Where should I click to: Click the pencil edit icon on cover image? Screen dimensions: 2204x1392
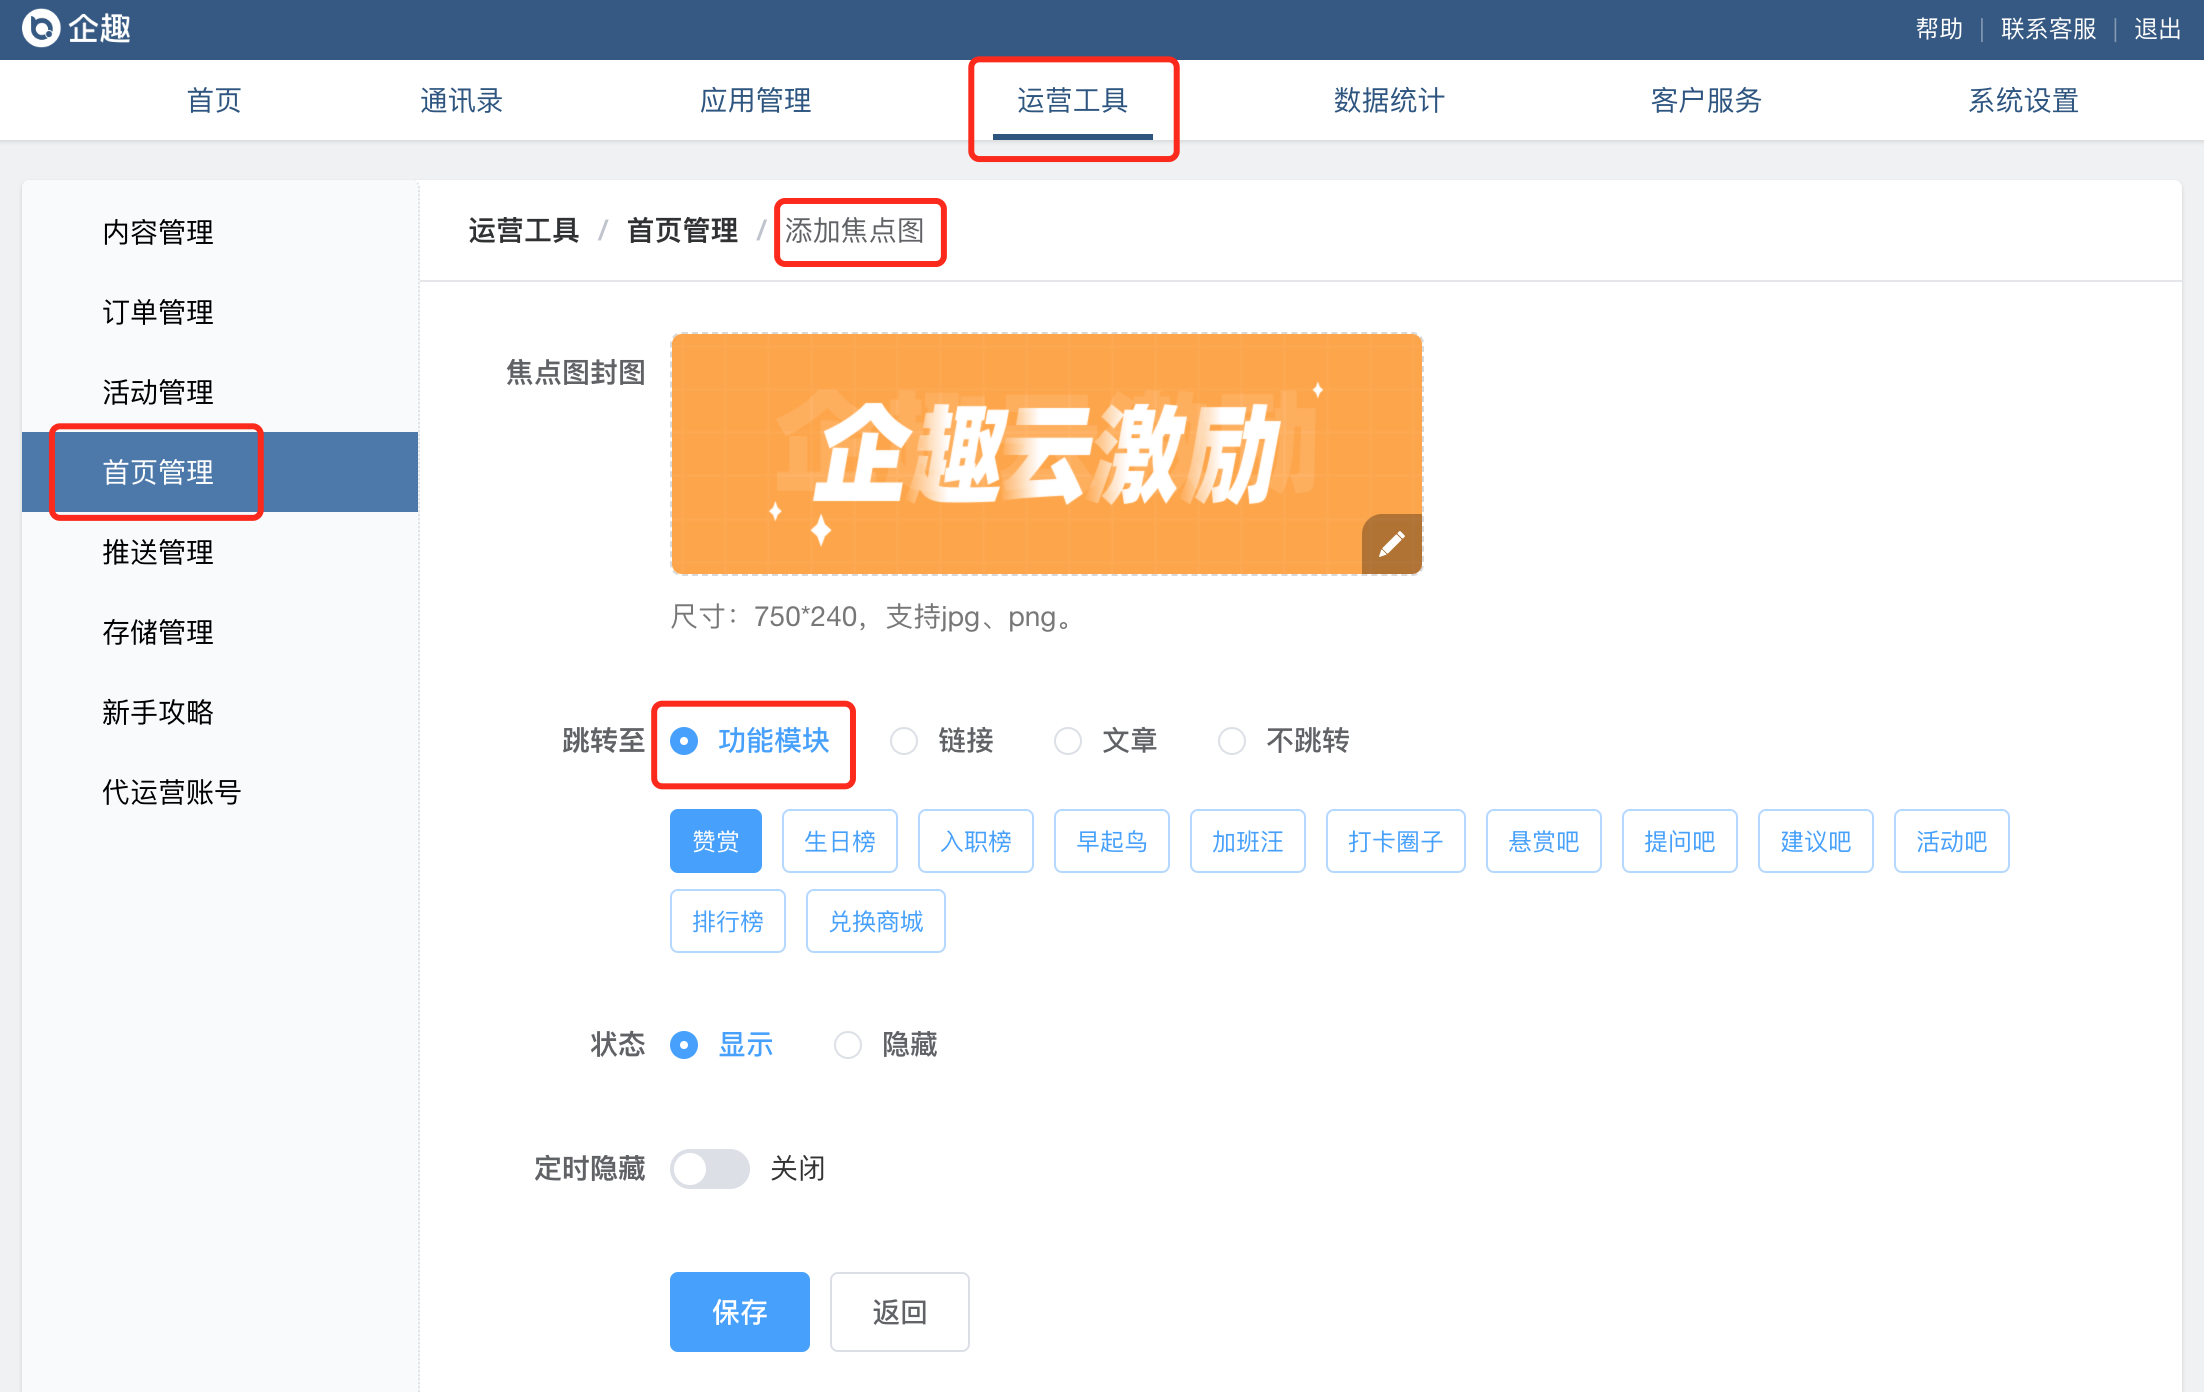pyautogui.click(x=1391, y=544)
